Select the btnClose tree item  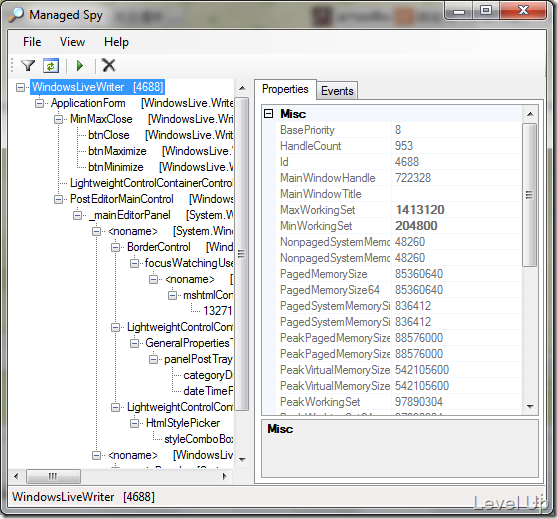[x=109, y=135]
